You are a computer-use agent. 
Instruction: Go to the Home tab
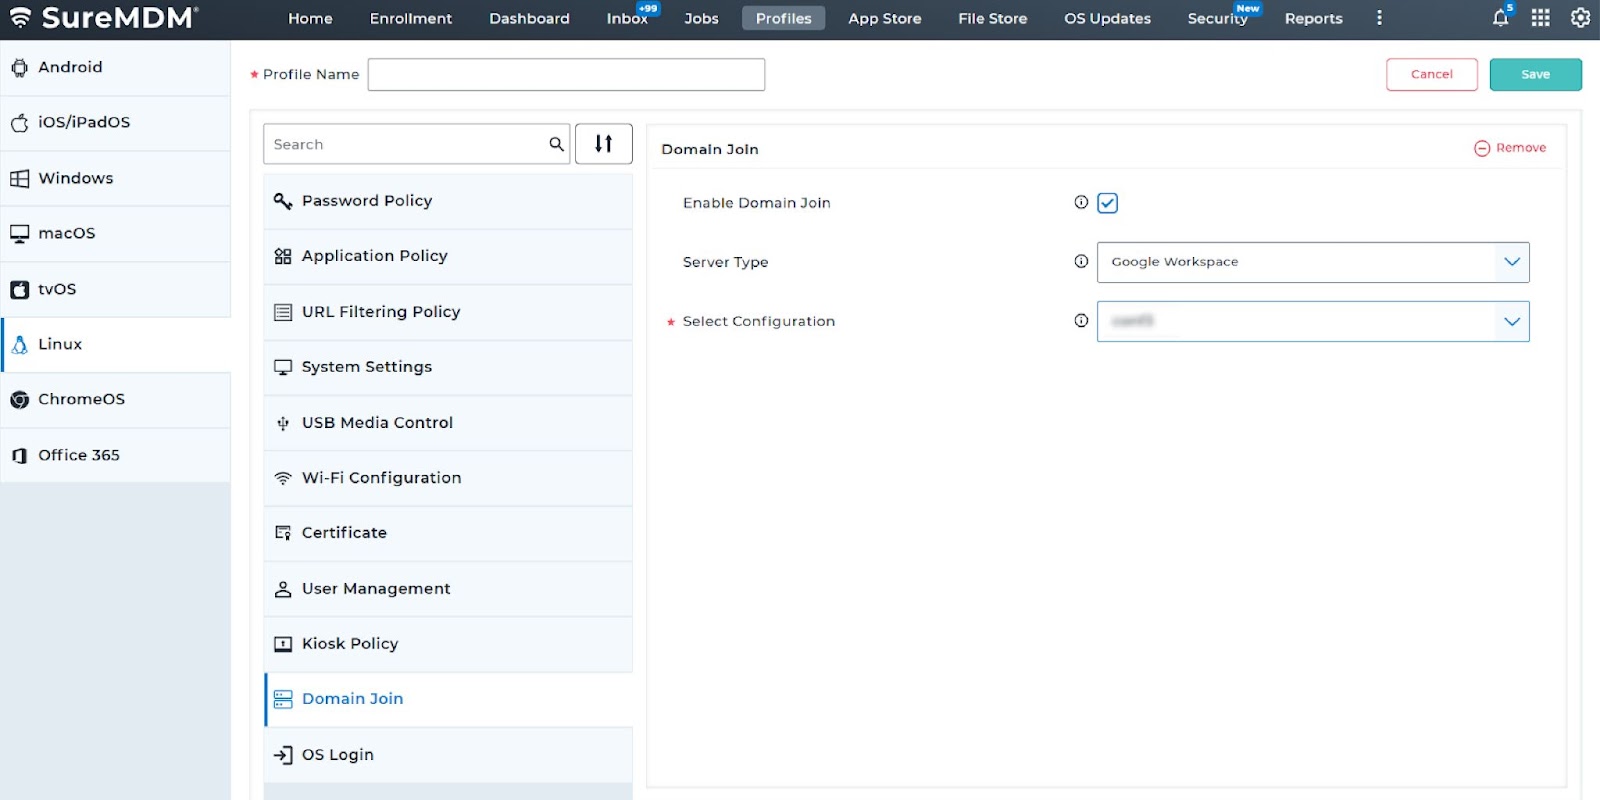click(310, 18)
